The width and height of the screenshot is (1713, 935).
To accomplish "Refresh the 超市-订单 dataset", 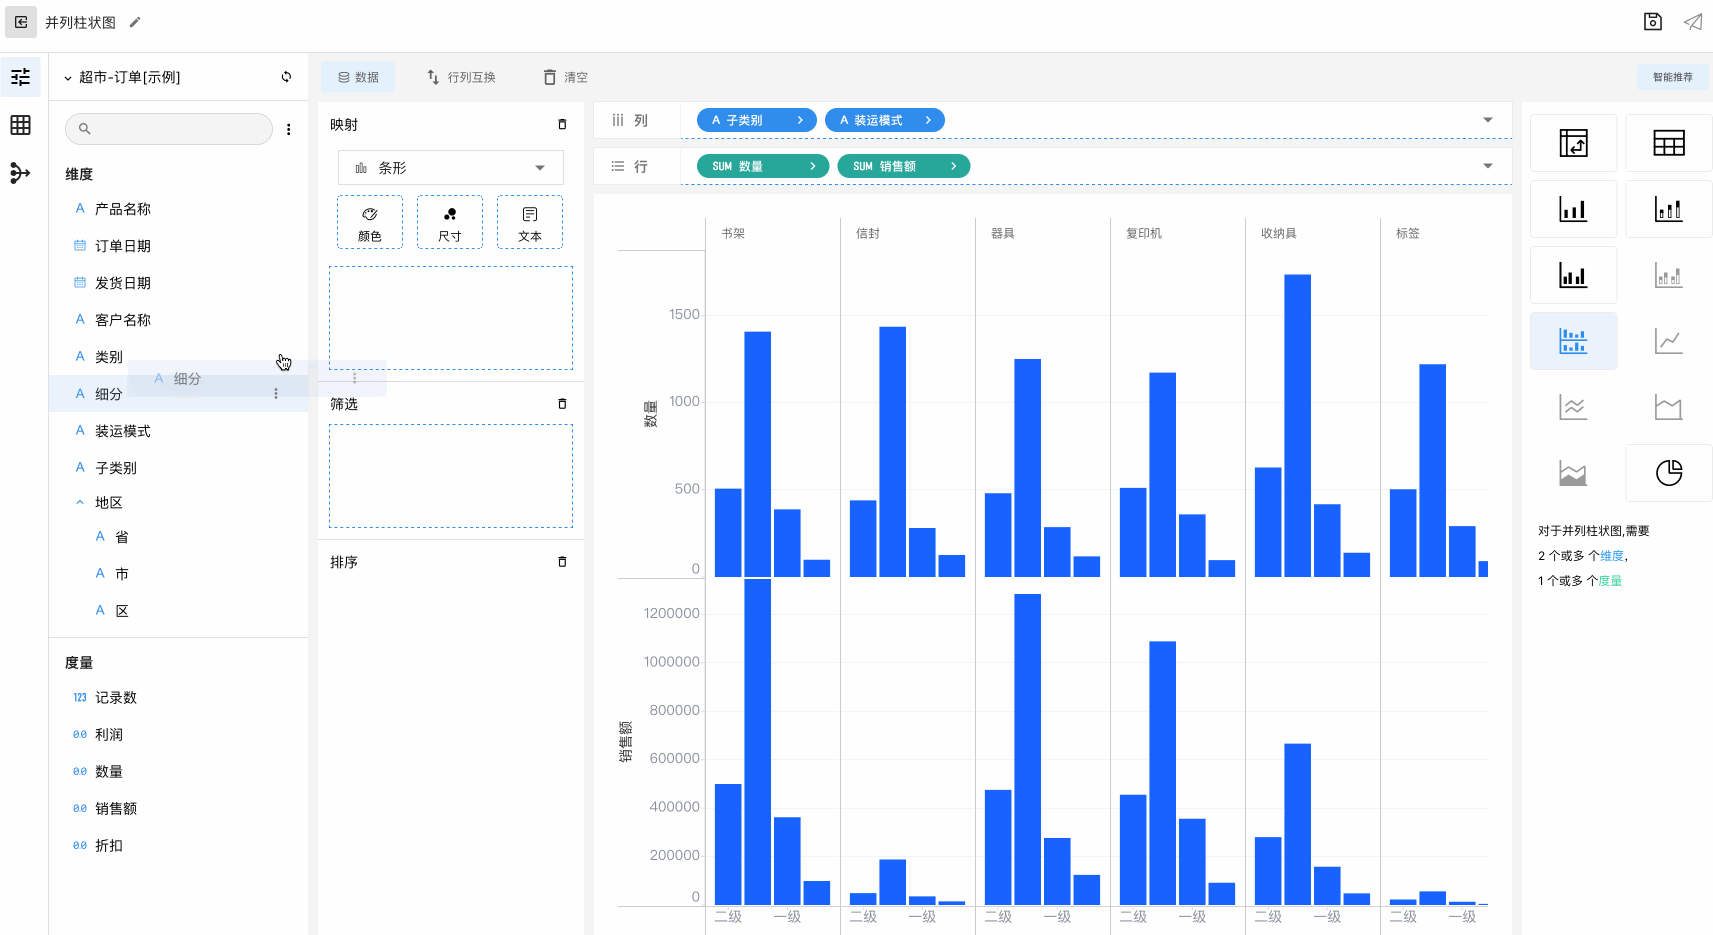I will pos(286,77).
